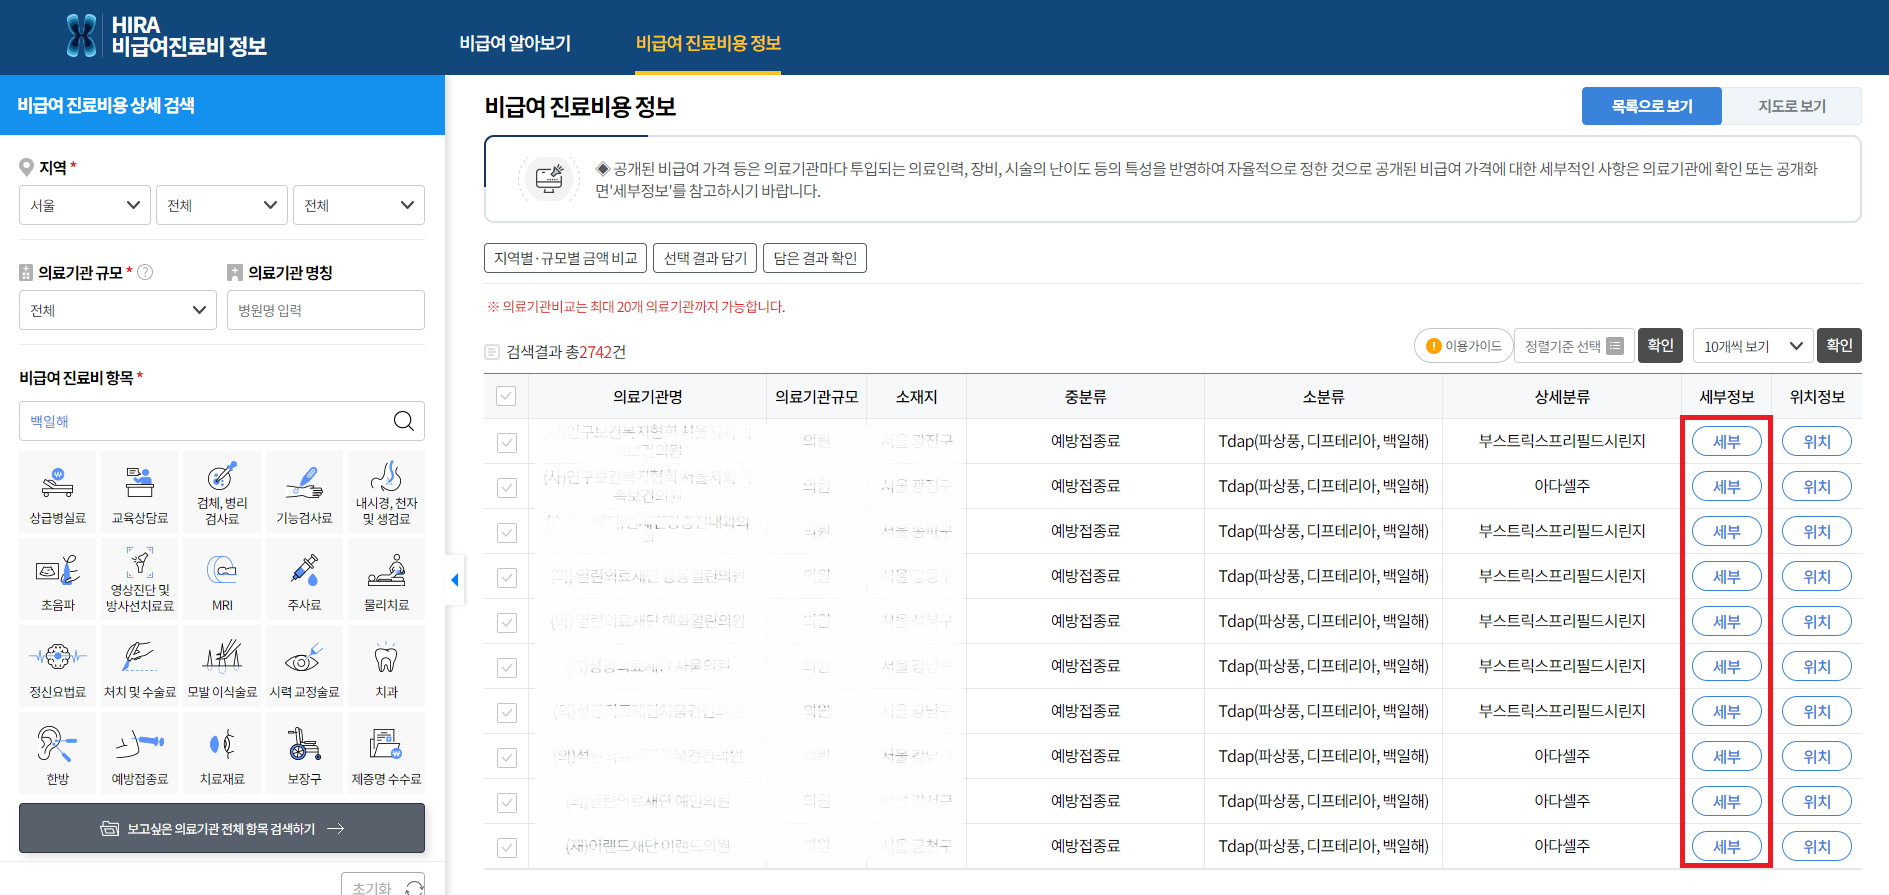The height and width of the screenshot is (895, 1889).
Task: Select 처치 및 수술료 icon
Action: 140,665
